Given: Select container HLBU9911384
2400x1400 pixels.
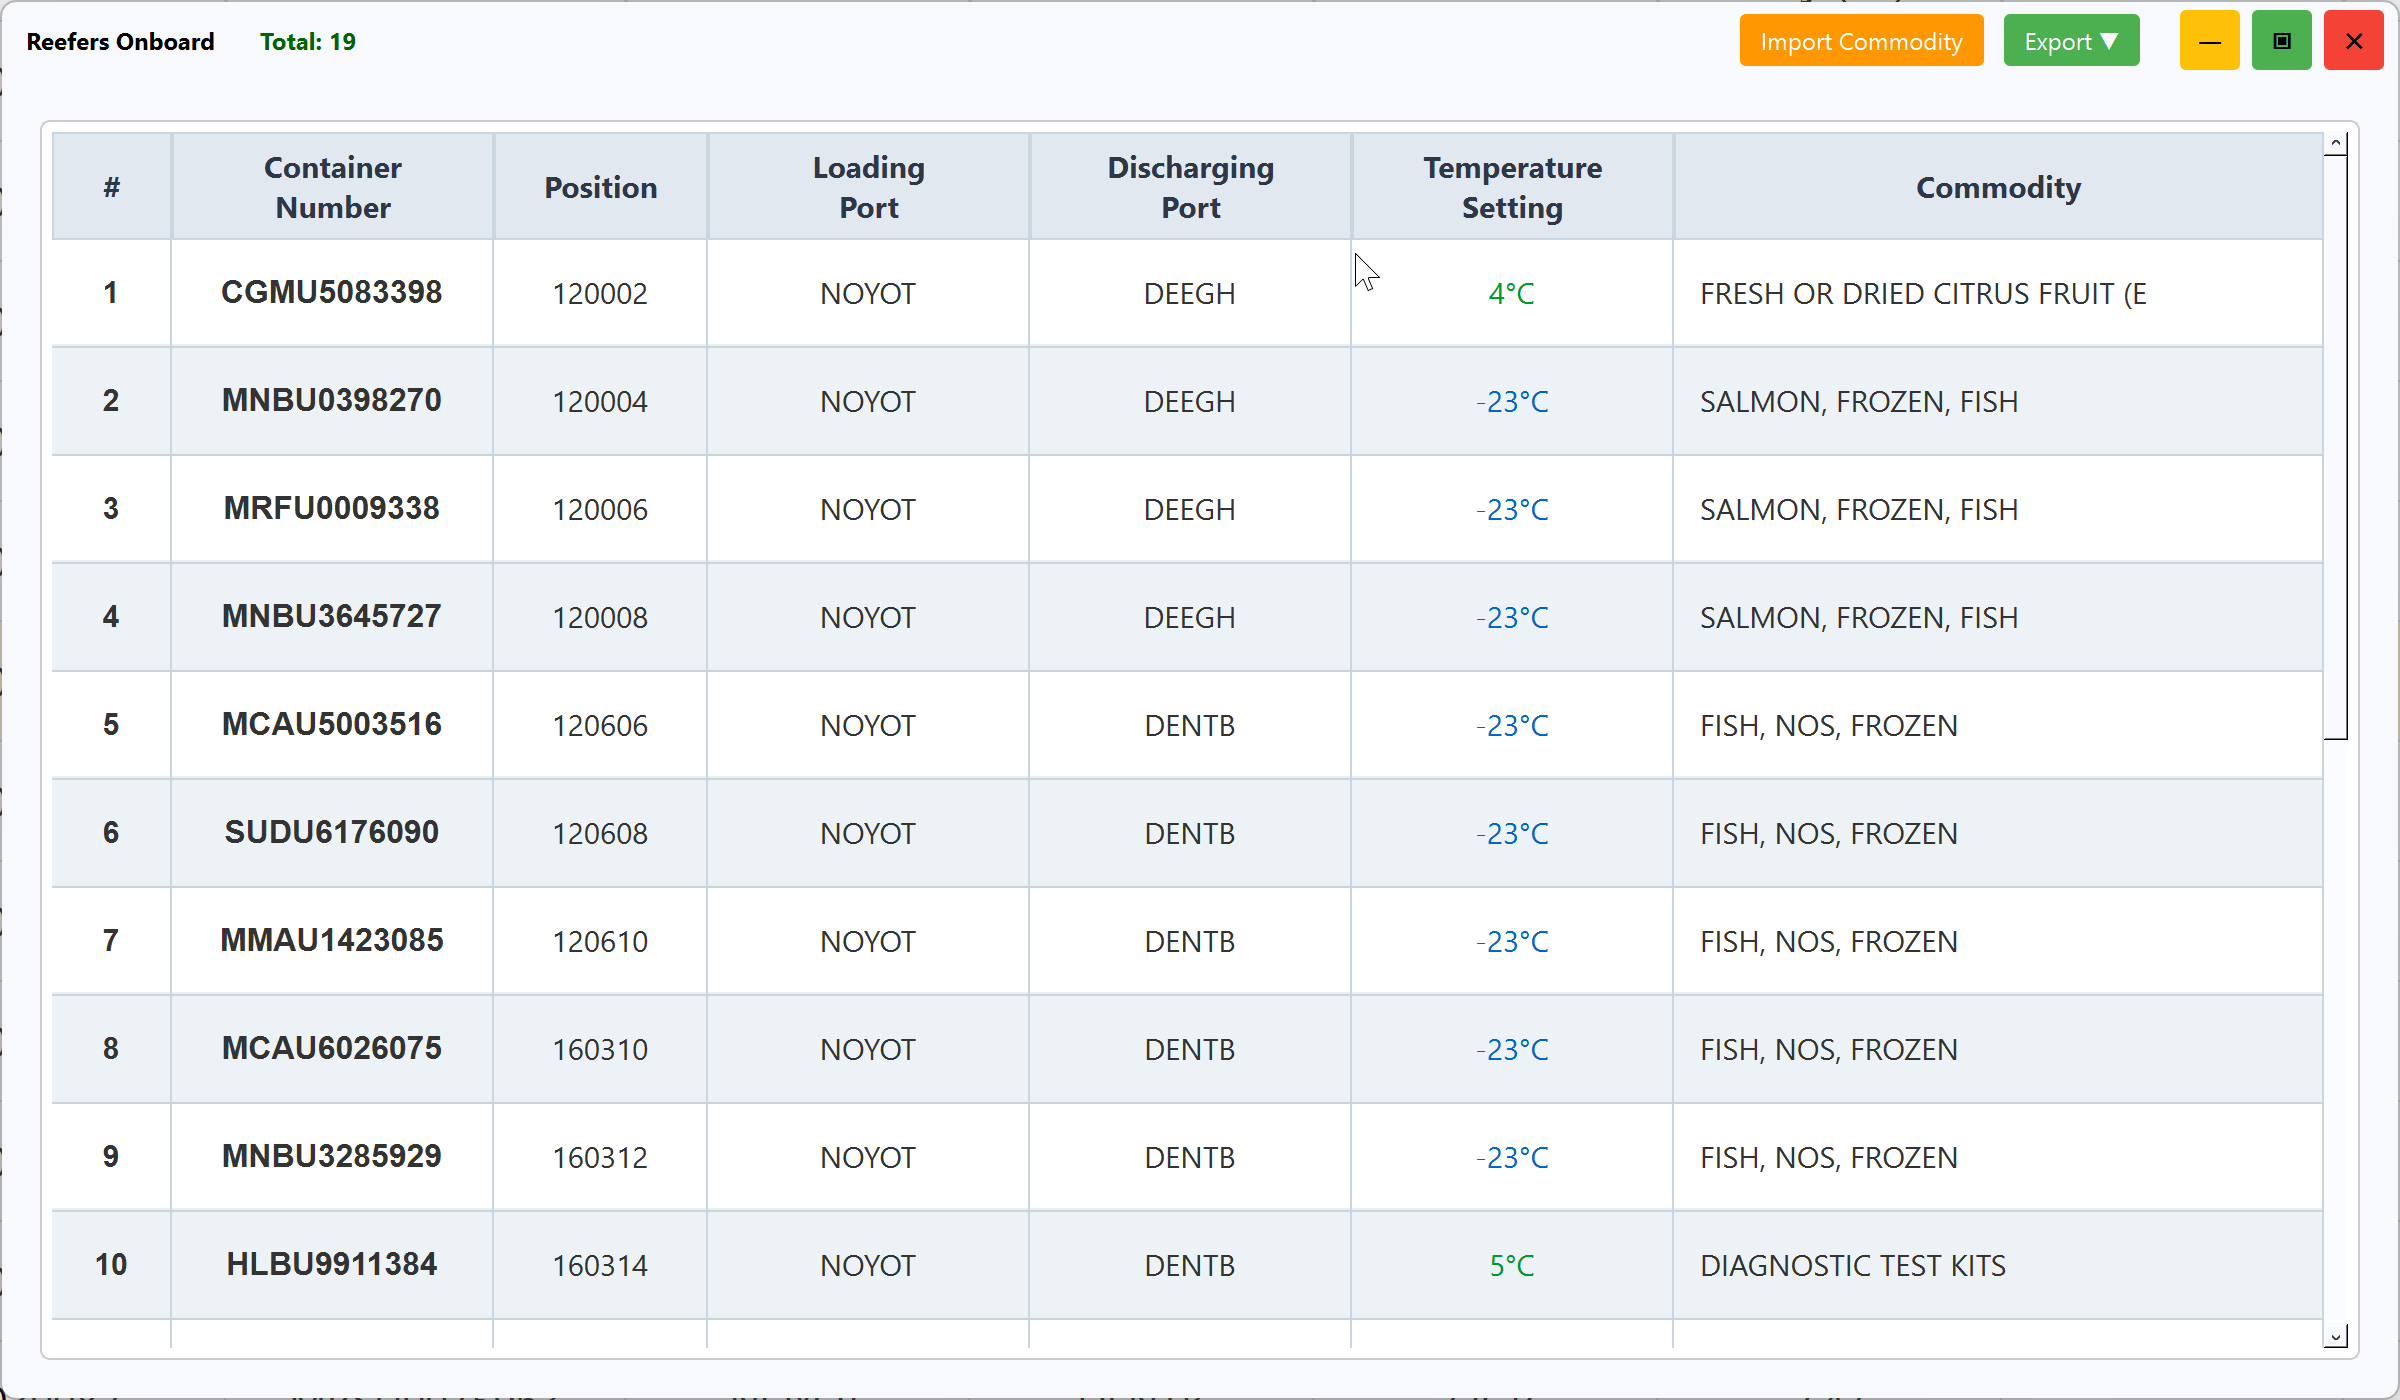Looking at the screenshot, I should (332, 1265).
